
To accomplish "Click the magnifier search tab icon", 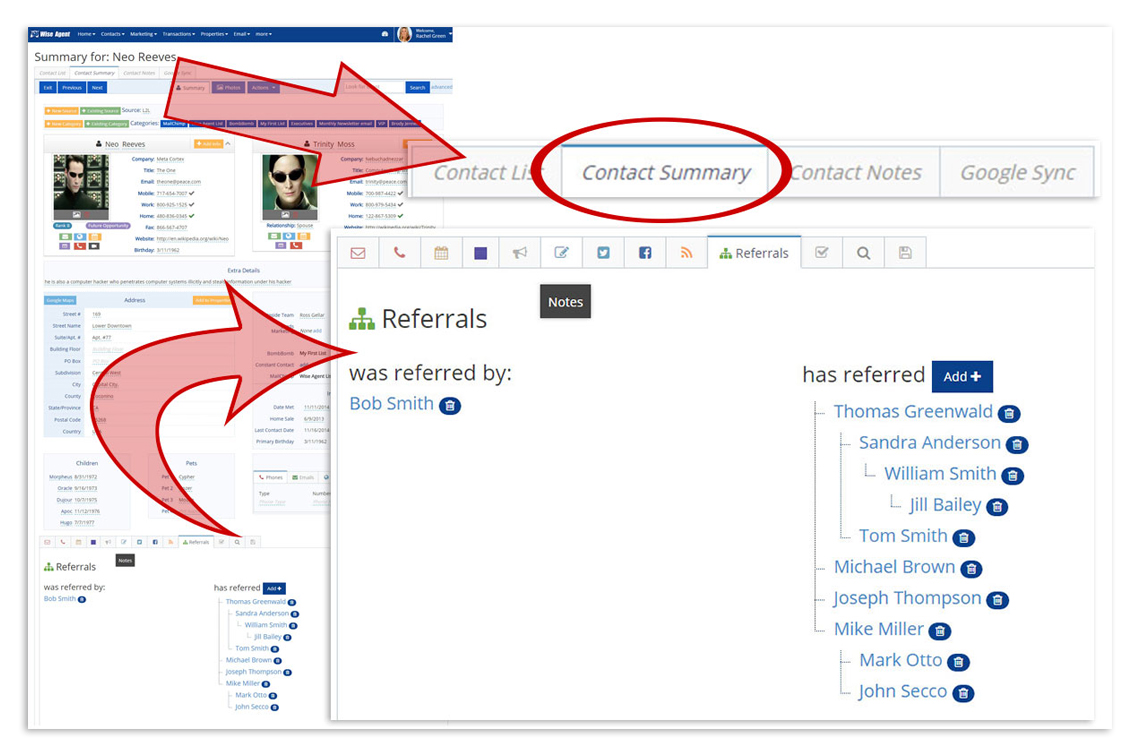I will (863, 253).
